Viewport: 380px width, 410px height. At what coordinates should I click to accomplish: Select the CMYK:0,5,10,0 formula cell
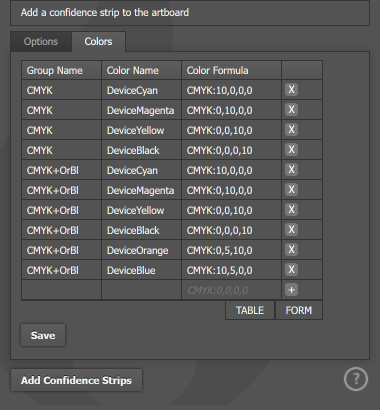231,250
